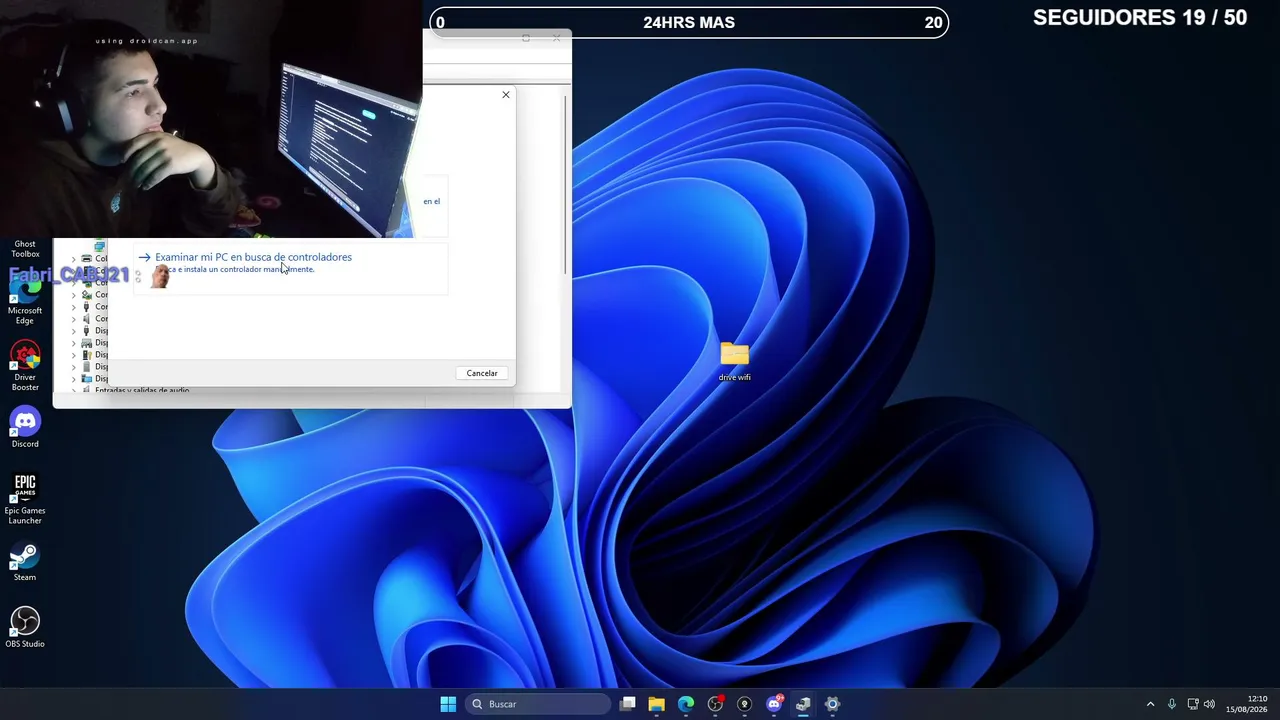Open the Discord desktop shortcut

(x=25, y=428)
